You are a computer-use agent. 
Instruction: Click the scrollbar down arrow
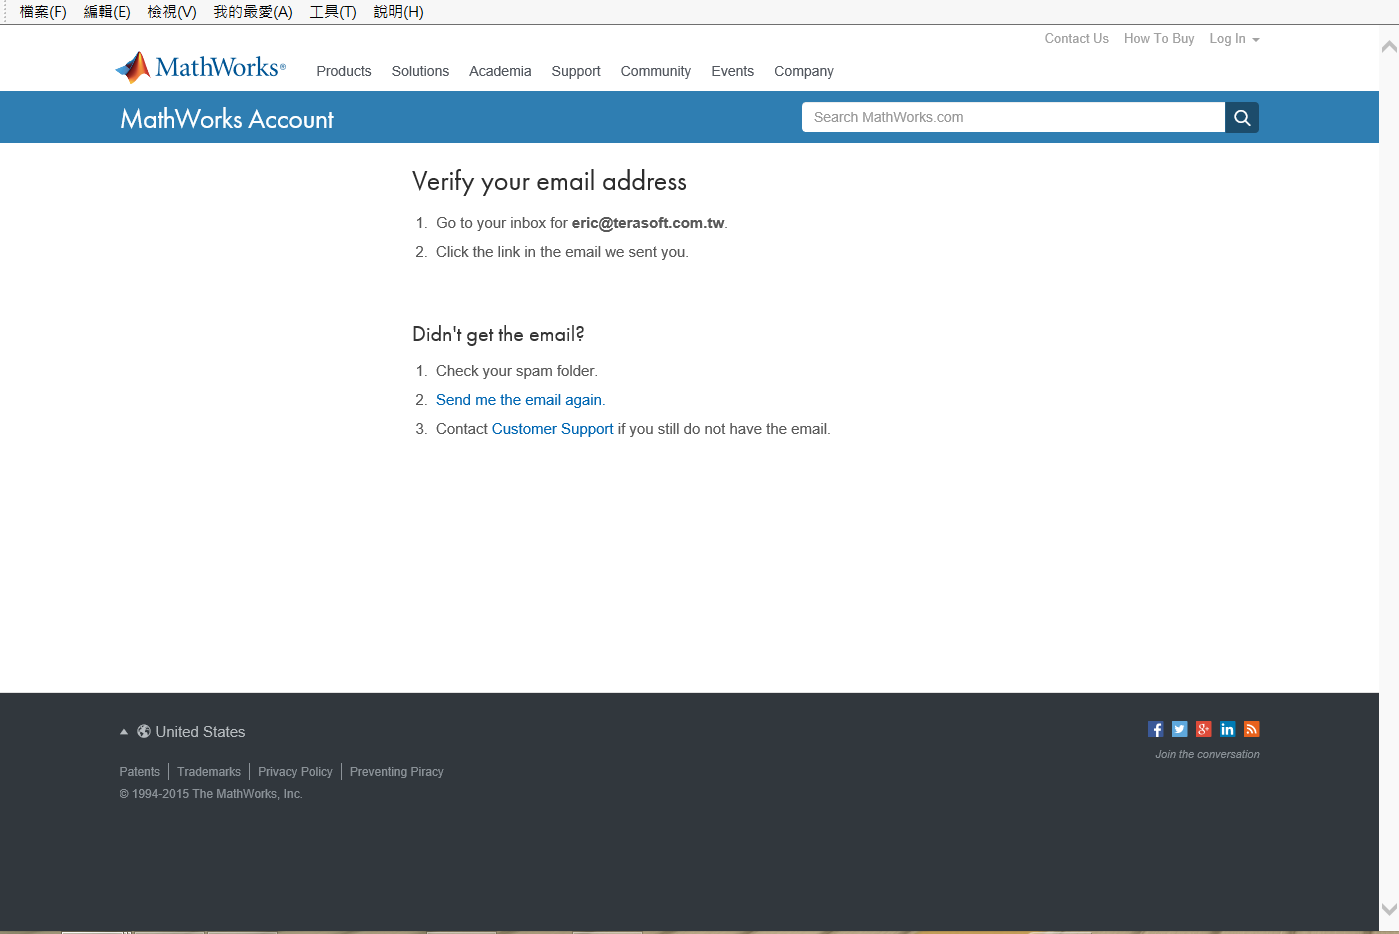point(1389,909)
